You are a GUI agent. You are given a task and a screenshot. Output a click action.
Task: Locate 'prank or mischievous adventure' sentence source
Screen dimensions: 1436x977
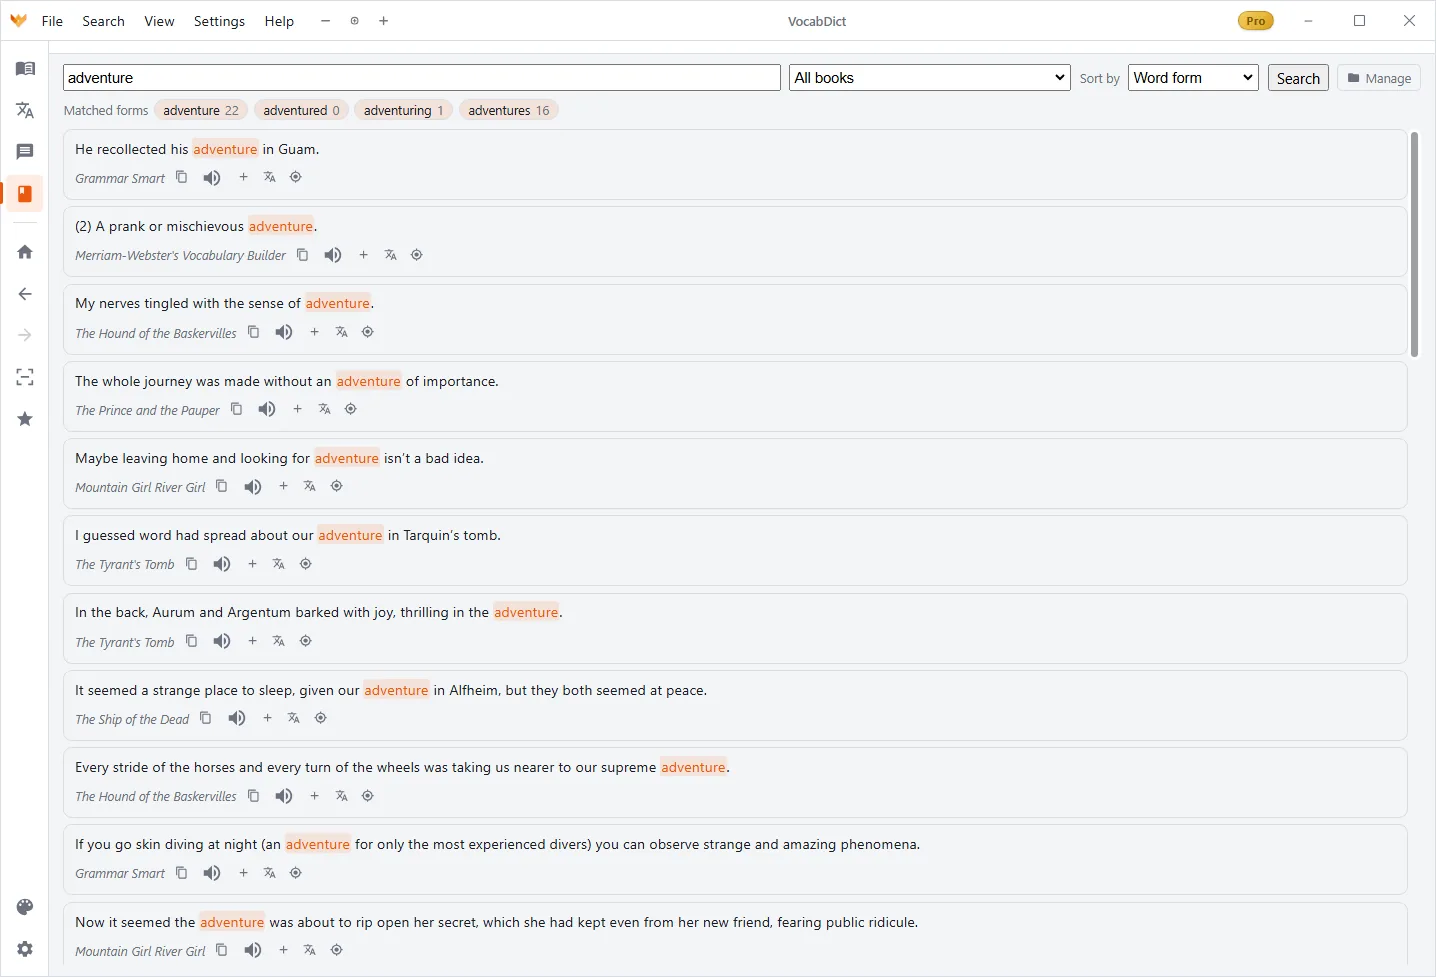(417, 255)
